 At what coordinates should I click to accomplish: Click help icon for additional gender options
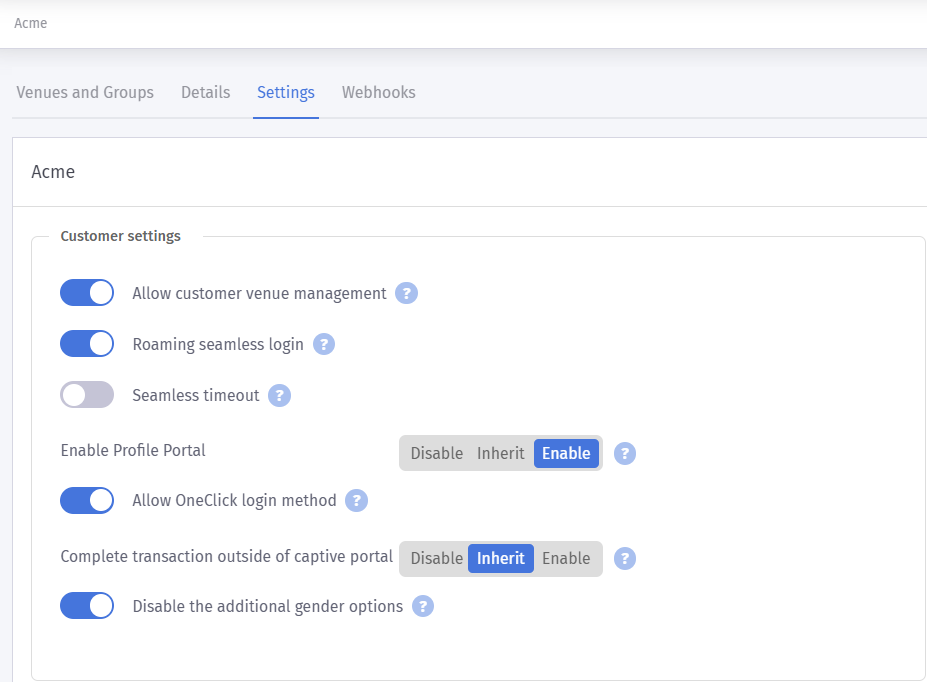coord(422,606)
